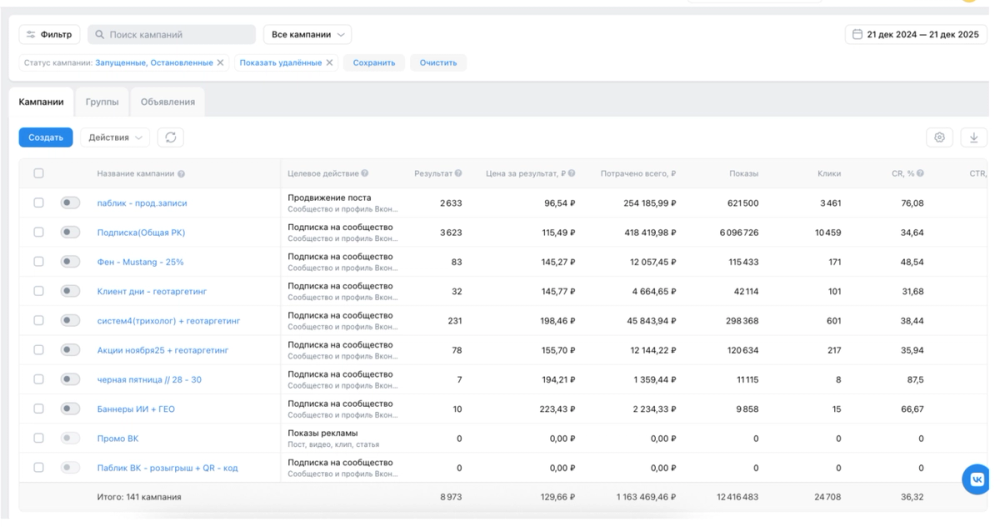Show the help icon beside Целевое действие
The width and height of the screenshot is (1000, 527).
[365, 173]
